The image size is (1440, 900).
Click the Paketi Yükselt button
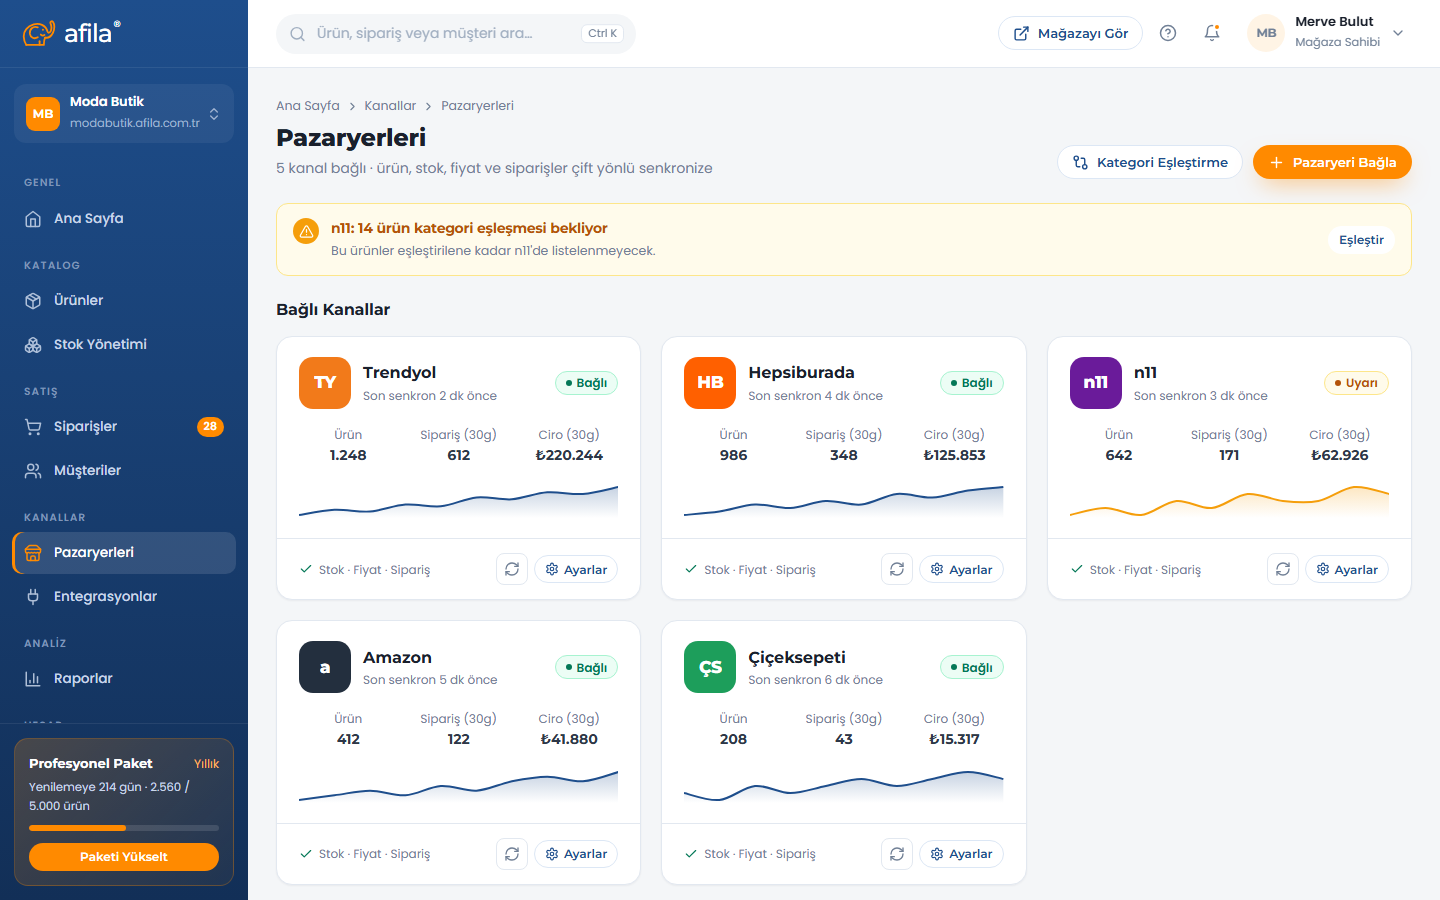(x=124, y=857)
